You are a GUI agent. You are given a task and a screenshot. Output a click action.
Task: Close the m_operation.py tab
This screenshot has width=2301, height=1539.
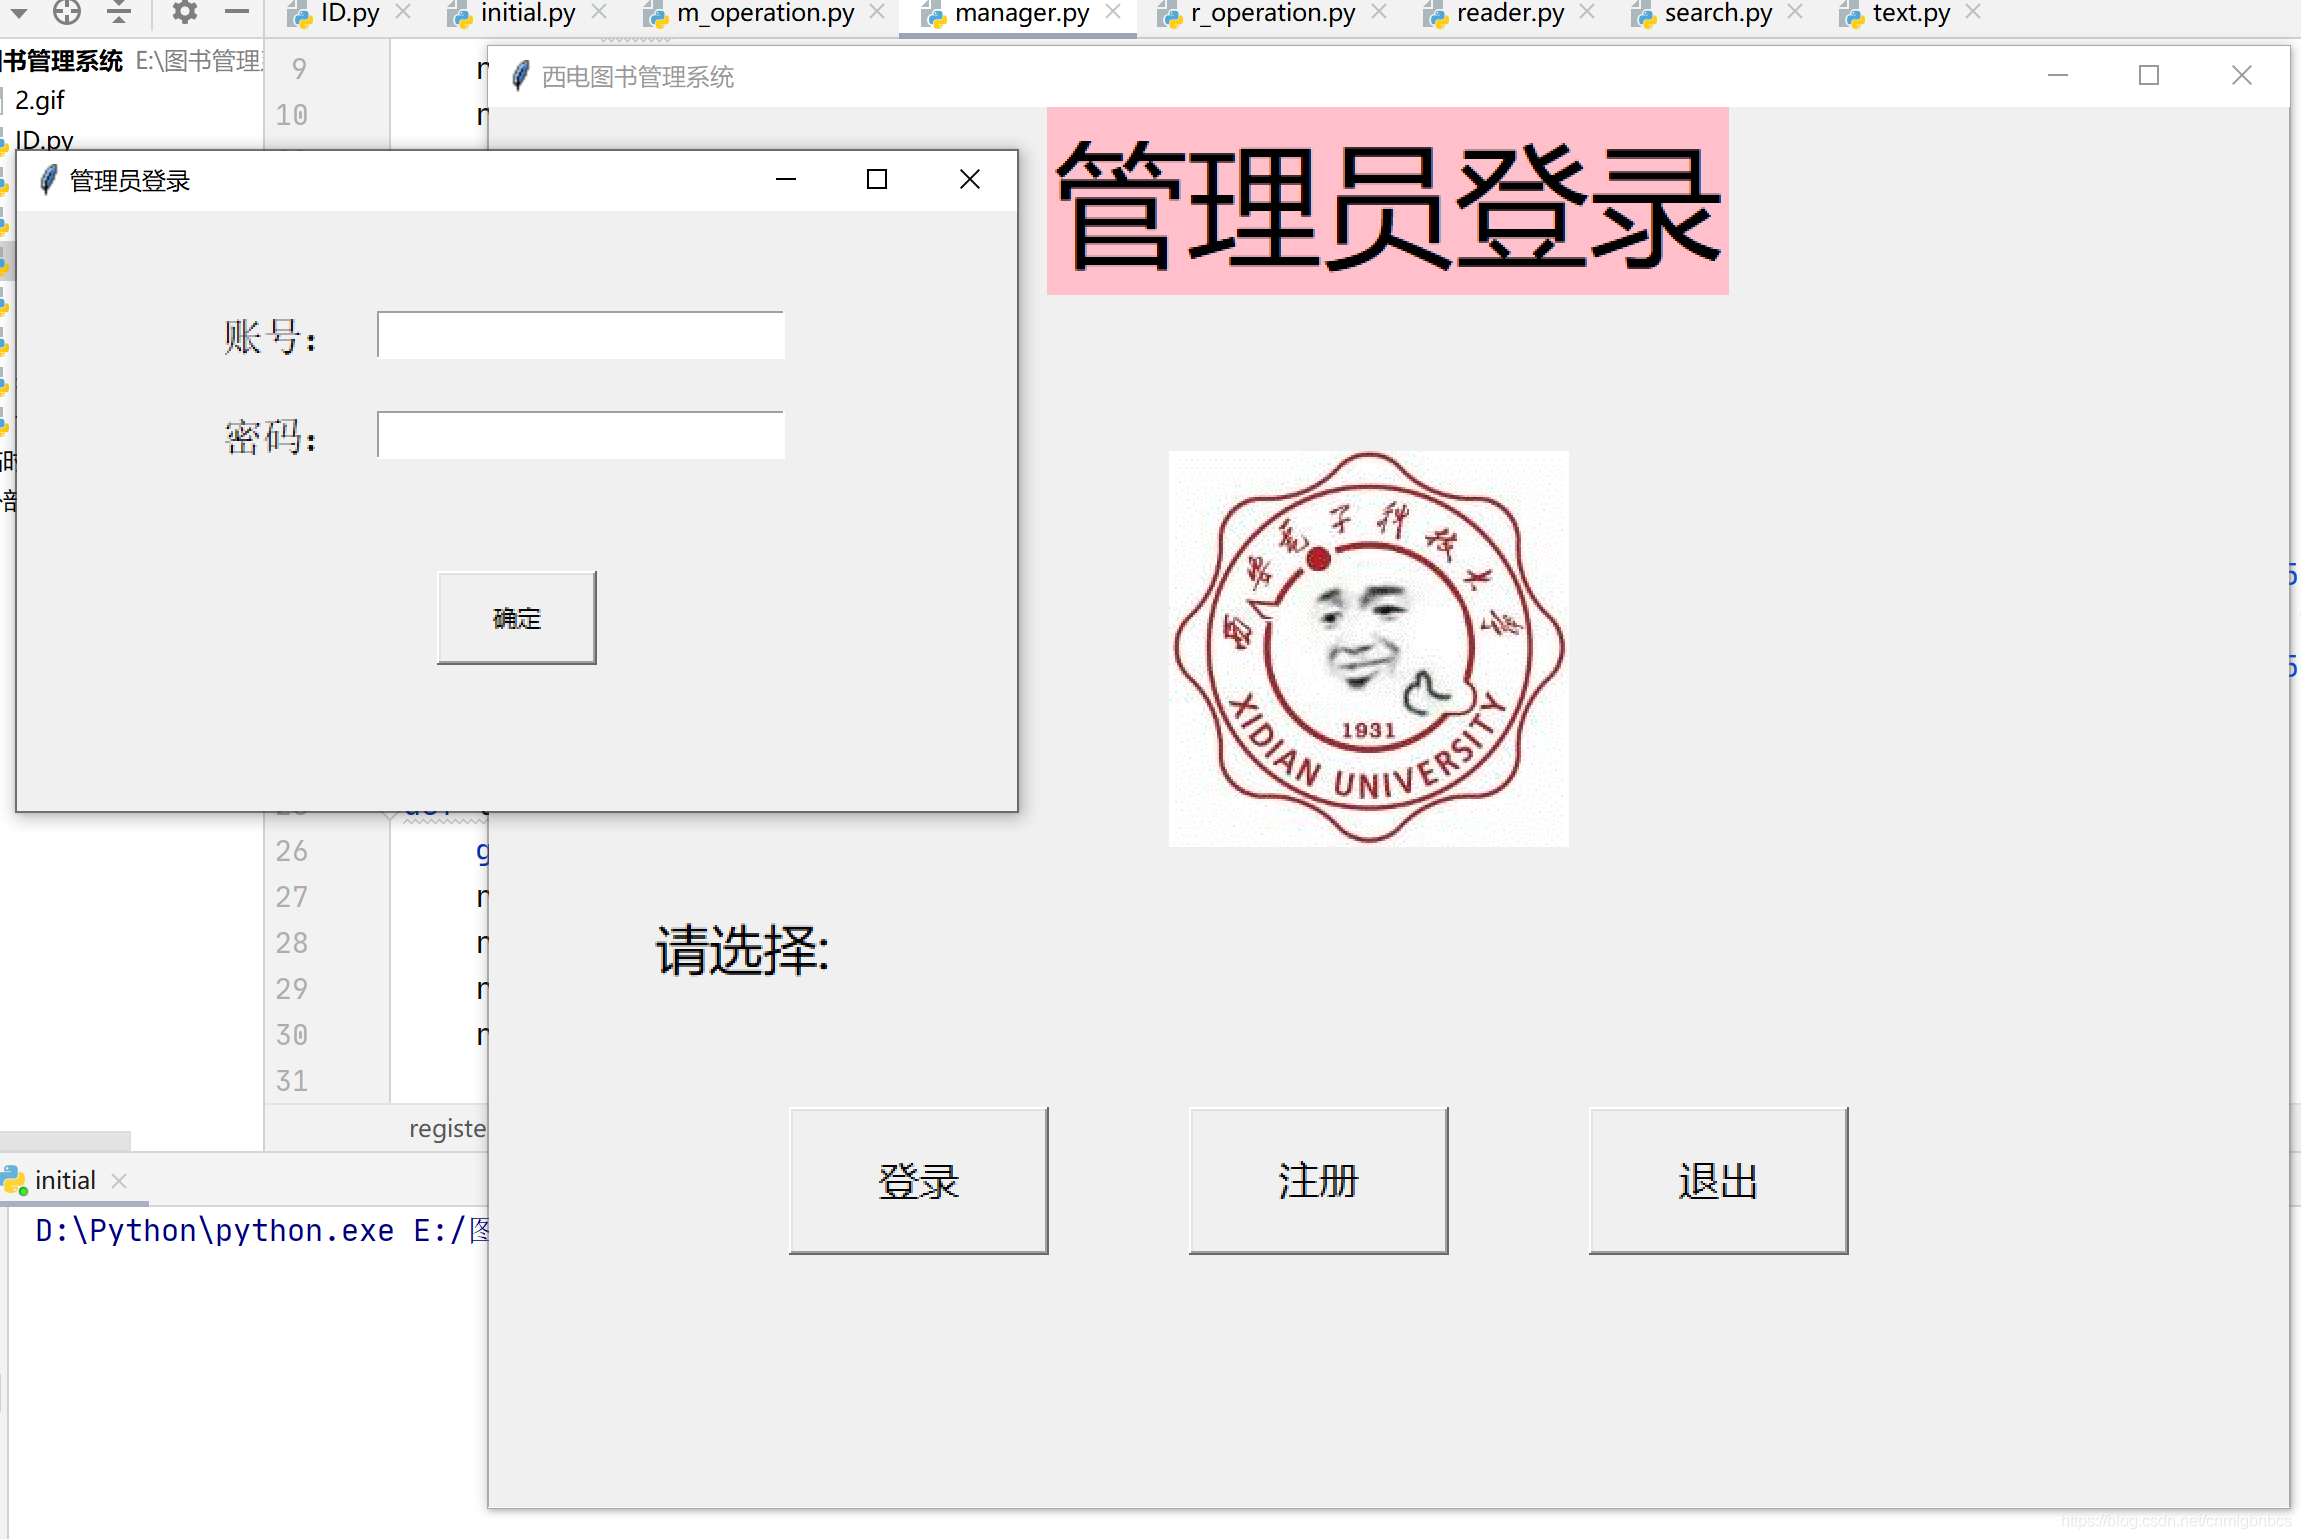[877, 12]
